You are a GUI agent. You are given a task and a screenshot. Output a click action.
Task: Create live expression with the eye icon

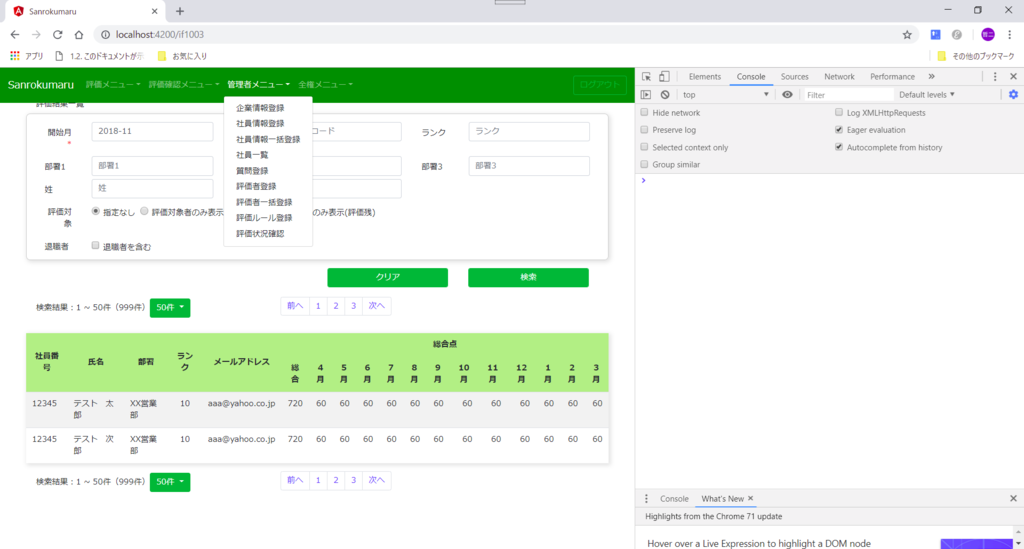[x=788, y=95]
